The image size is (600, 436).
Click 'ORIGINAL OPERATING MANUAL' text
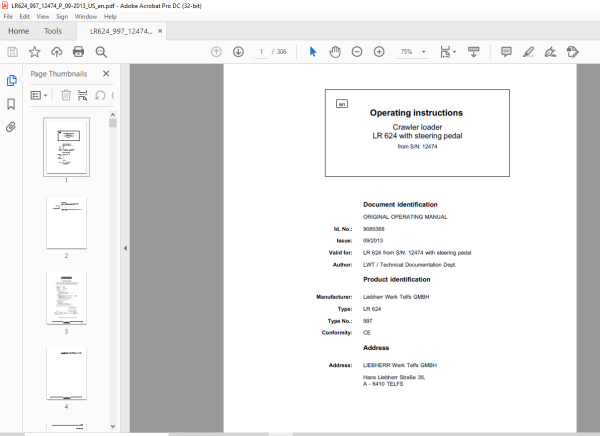click(x=405, y=217)
